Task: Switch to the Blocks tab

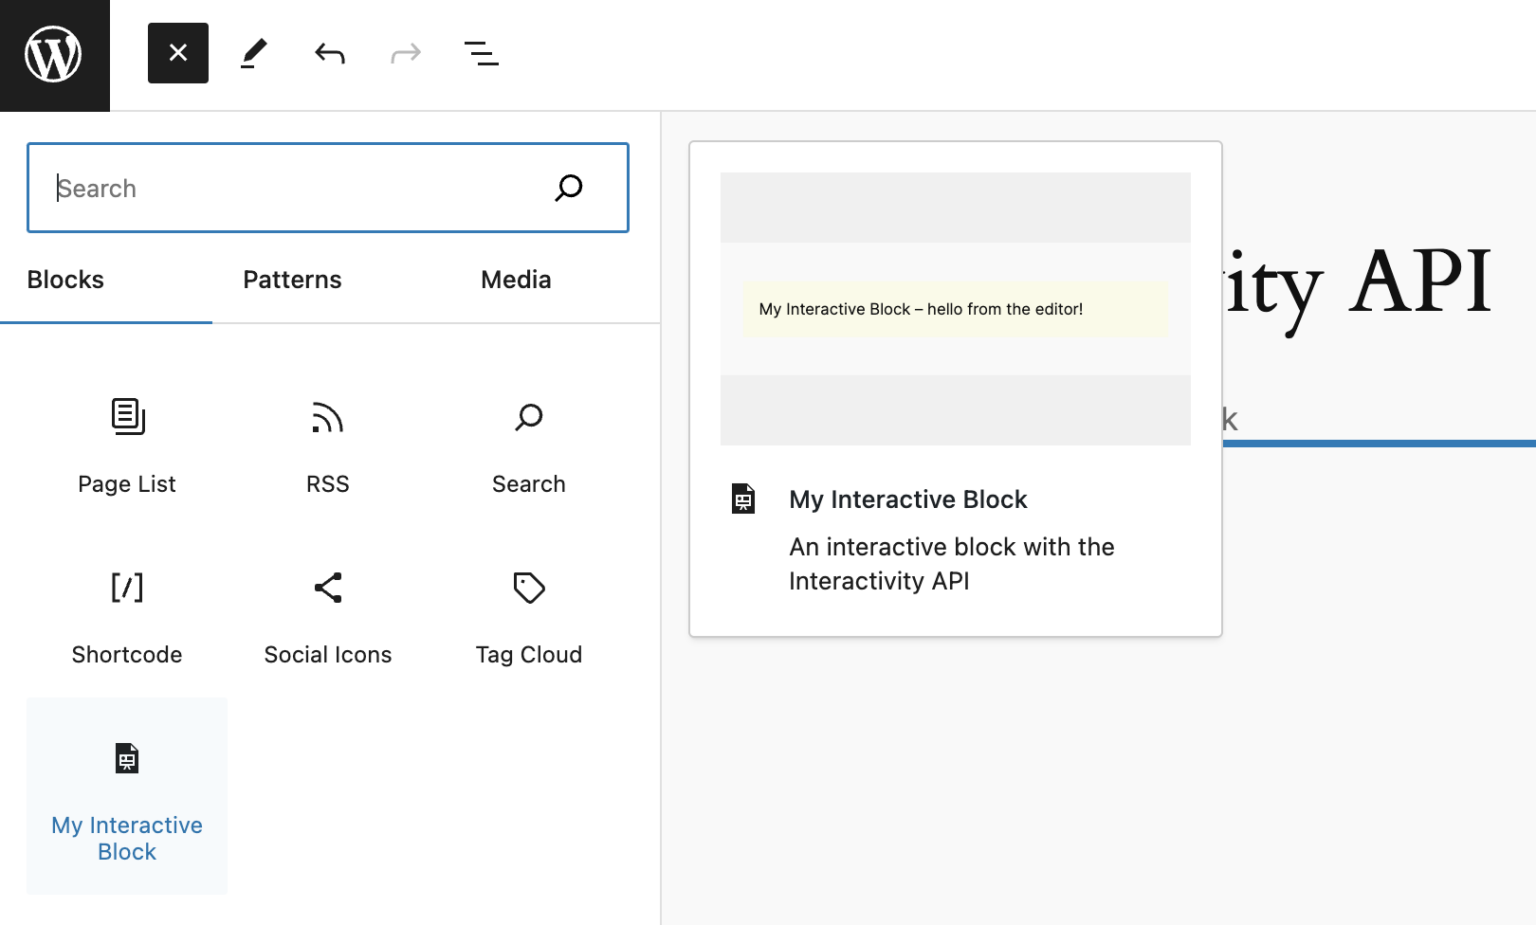Action: [66, 280]
